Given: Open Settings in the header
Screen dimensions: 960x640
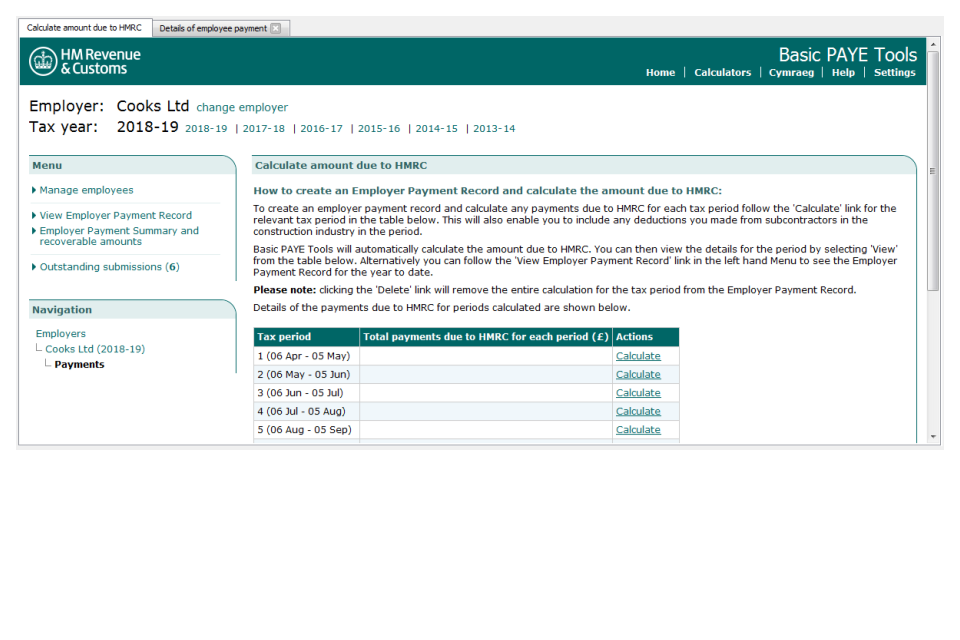Looking at the screenshot, I should (x=894, y=72).
